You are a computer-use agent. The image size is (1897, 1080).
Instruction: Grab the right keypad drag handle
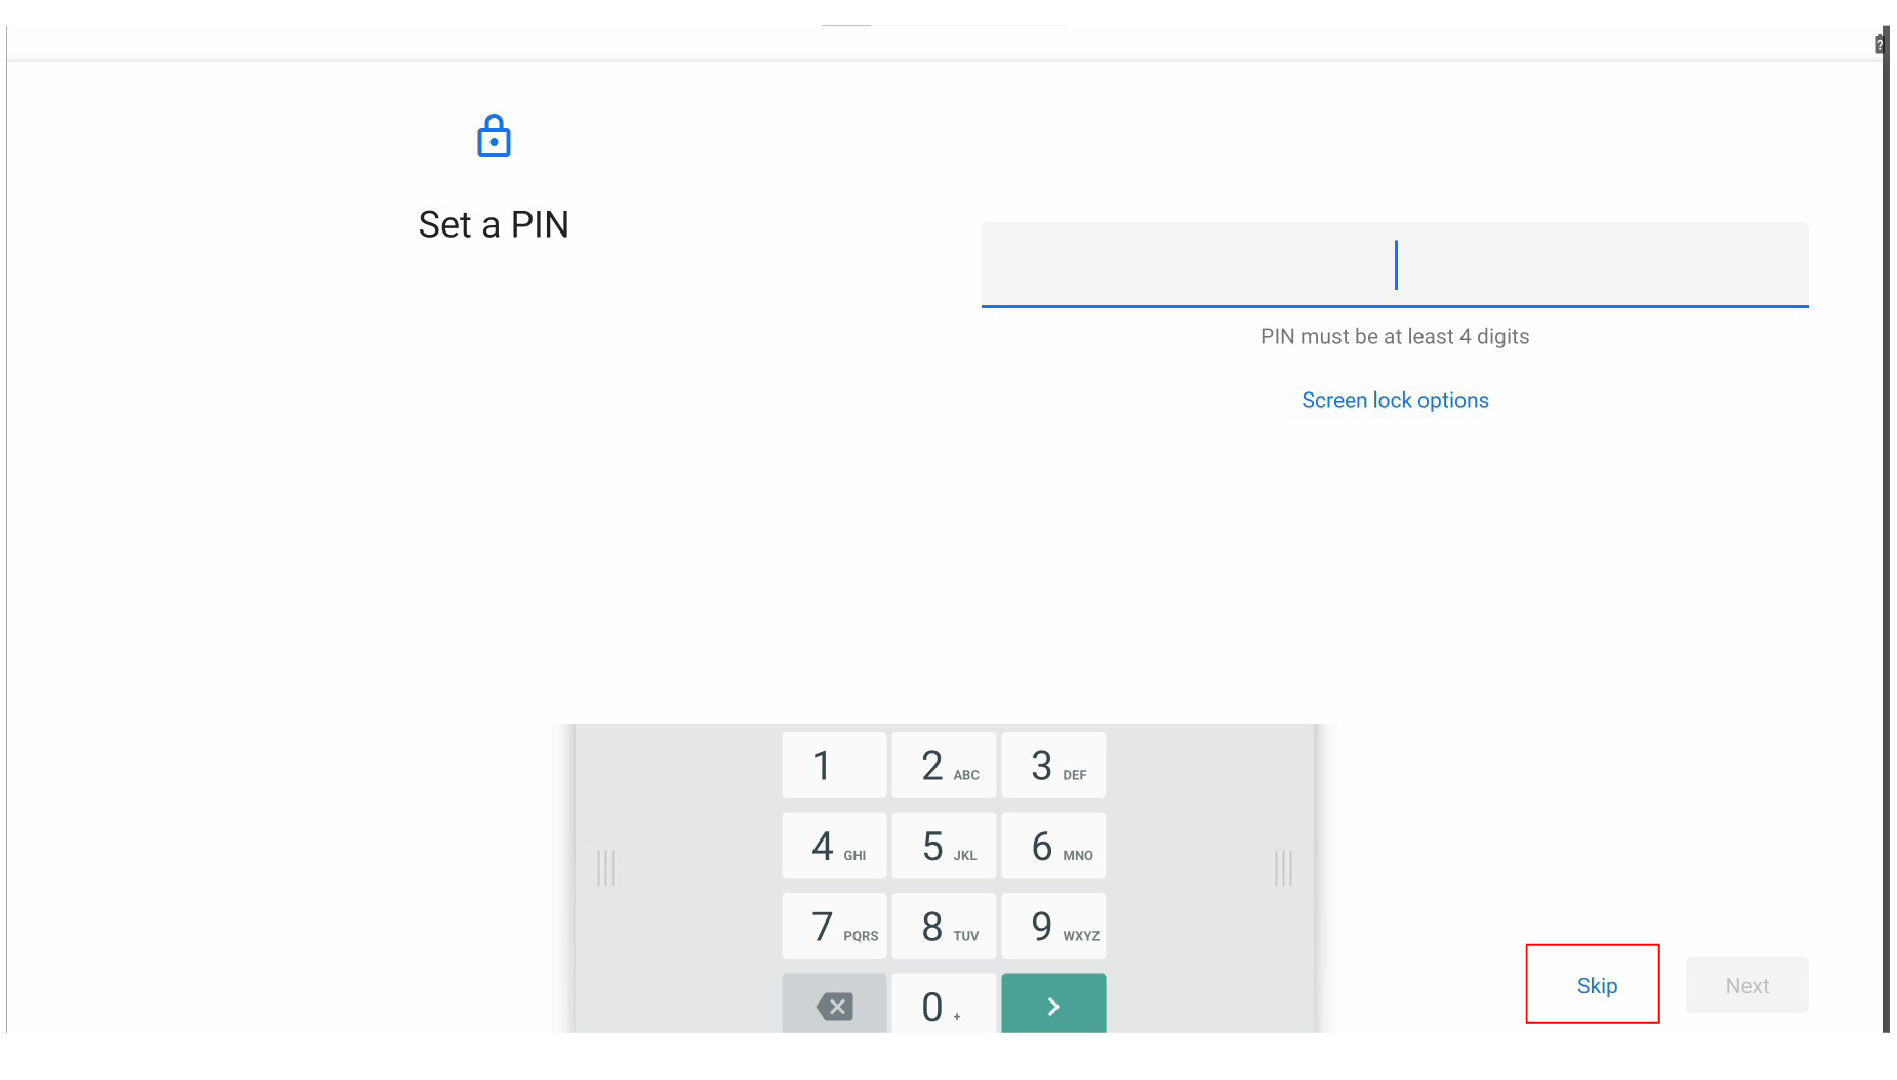1284,868
